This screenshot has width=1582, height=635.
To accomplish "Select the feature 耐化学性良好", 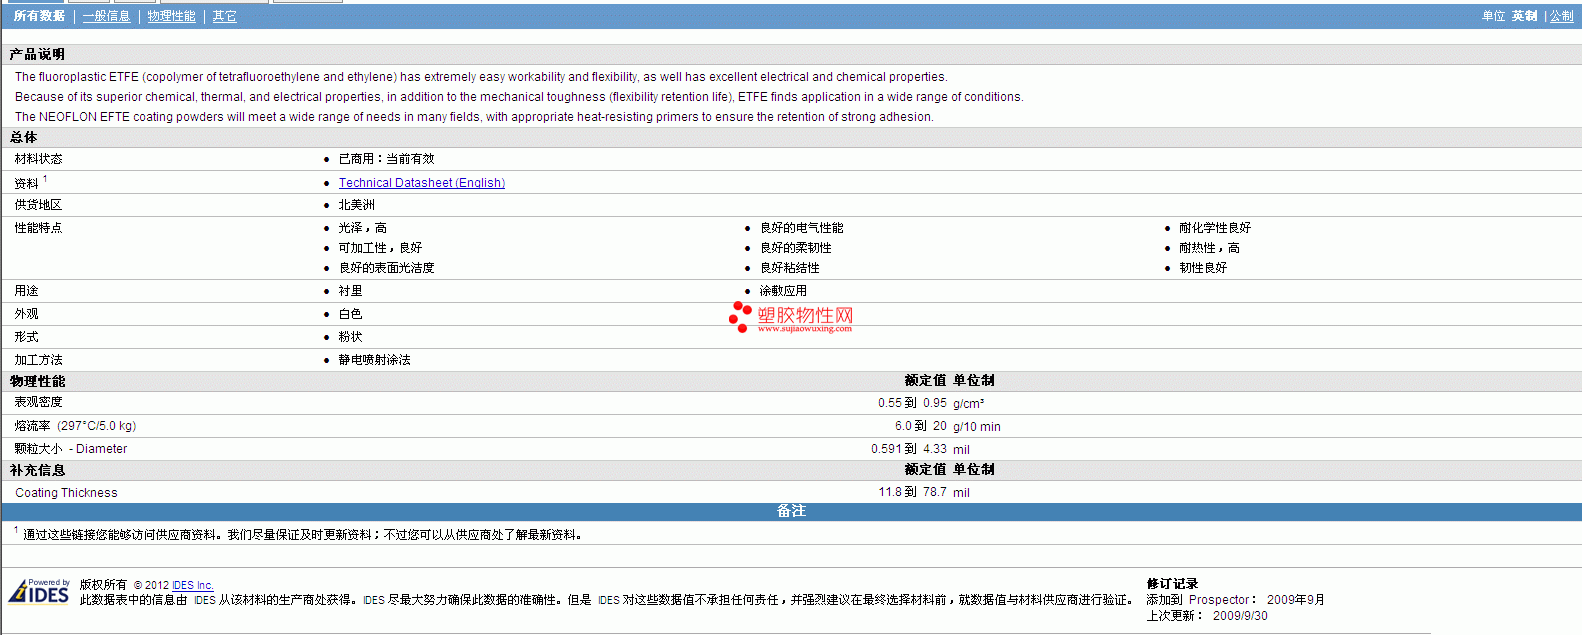I will click(x=1214, y=228).
